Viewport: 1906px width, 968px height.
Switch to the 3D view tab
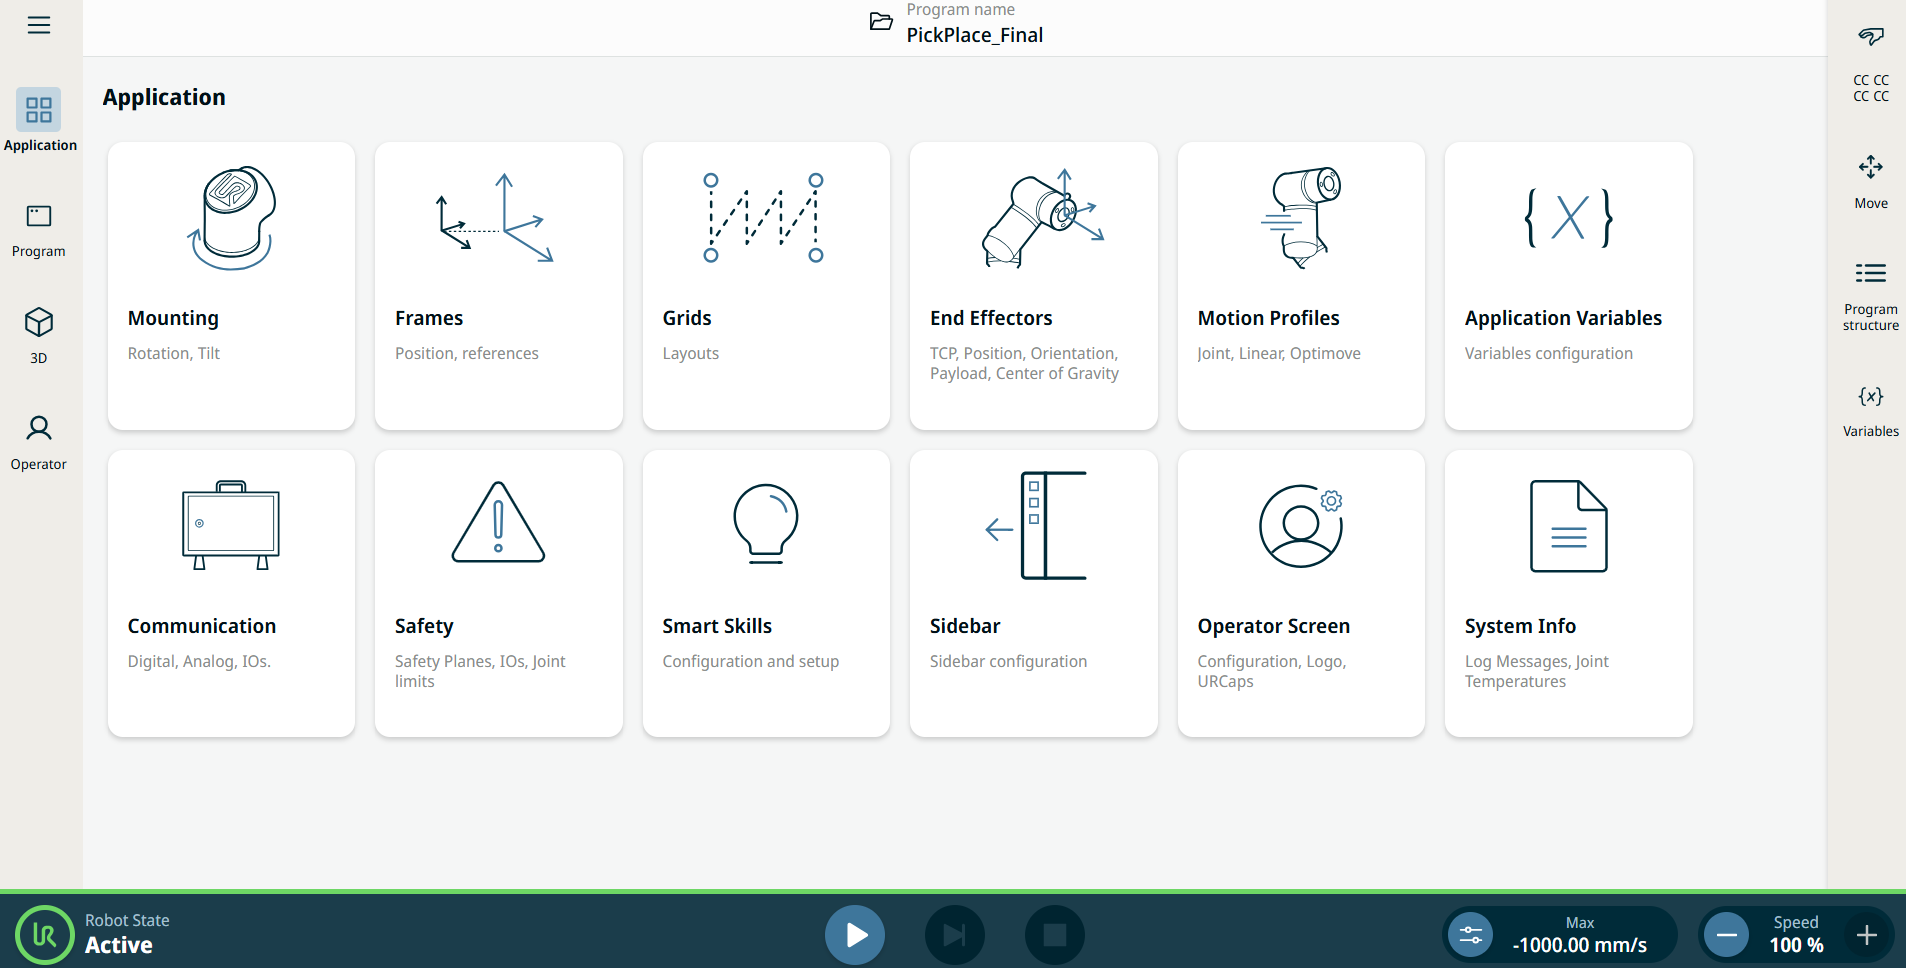pos(39,335)
